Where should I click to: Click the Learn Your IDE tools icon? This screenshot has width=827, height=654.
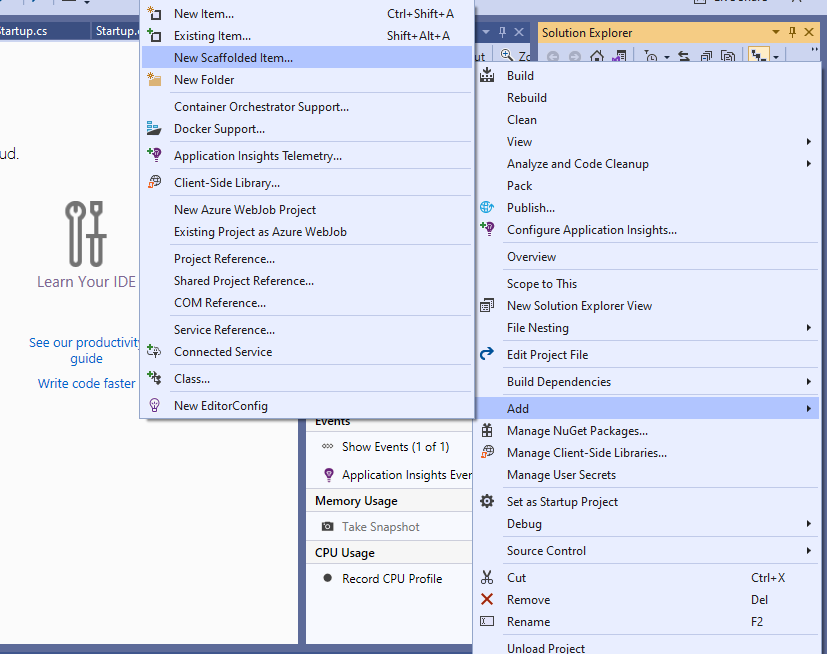(x=85, y=234)
